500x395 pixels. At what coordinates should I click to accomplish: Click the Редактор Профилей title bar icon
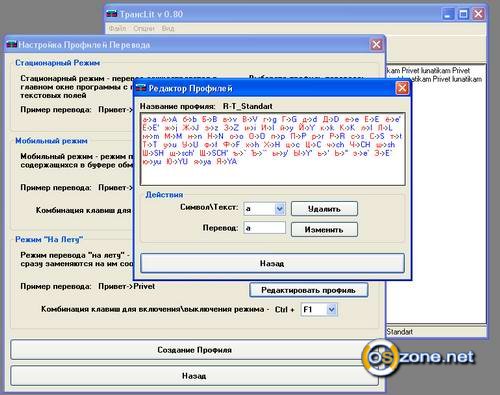coord(141,88)
